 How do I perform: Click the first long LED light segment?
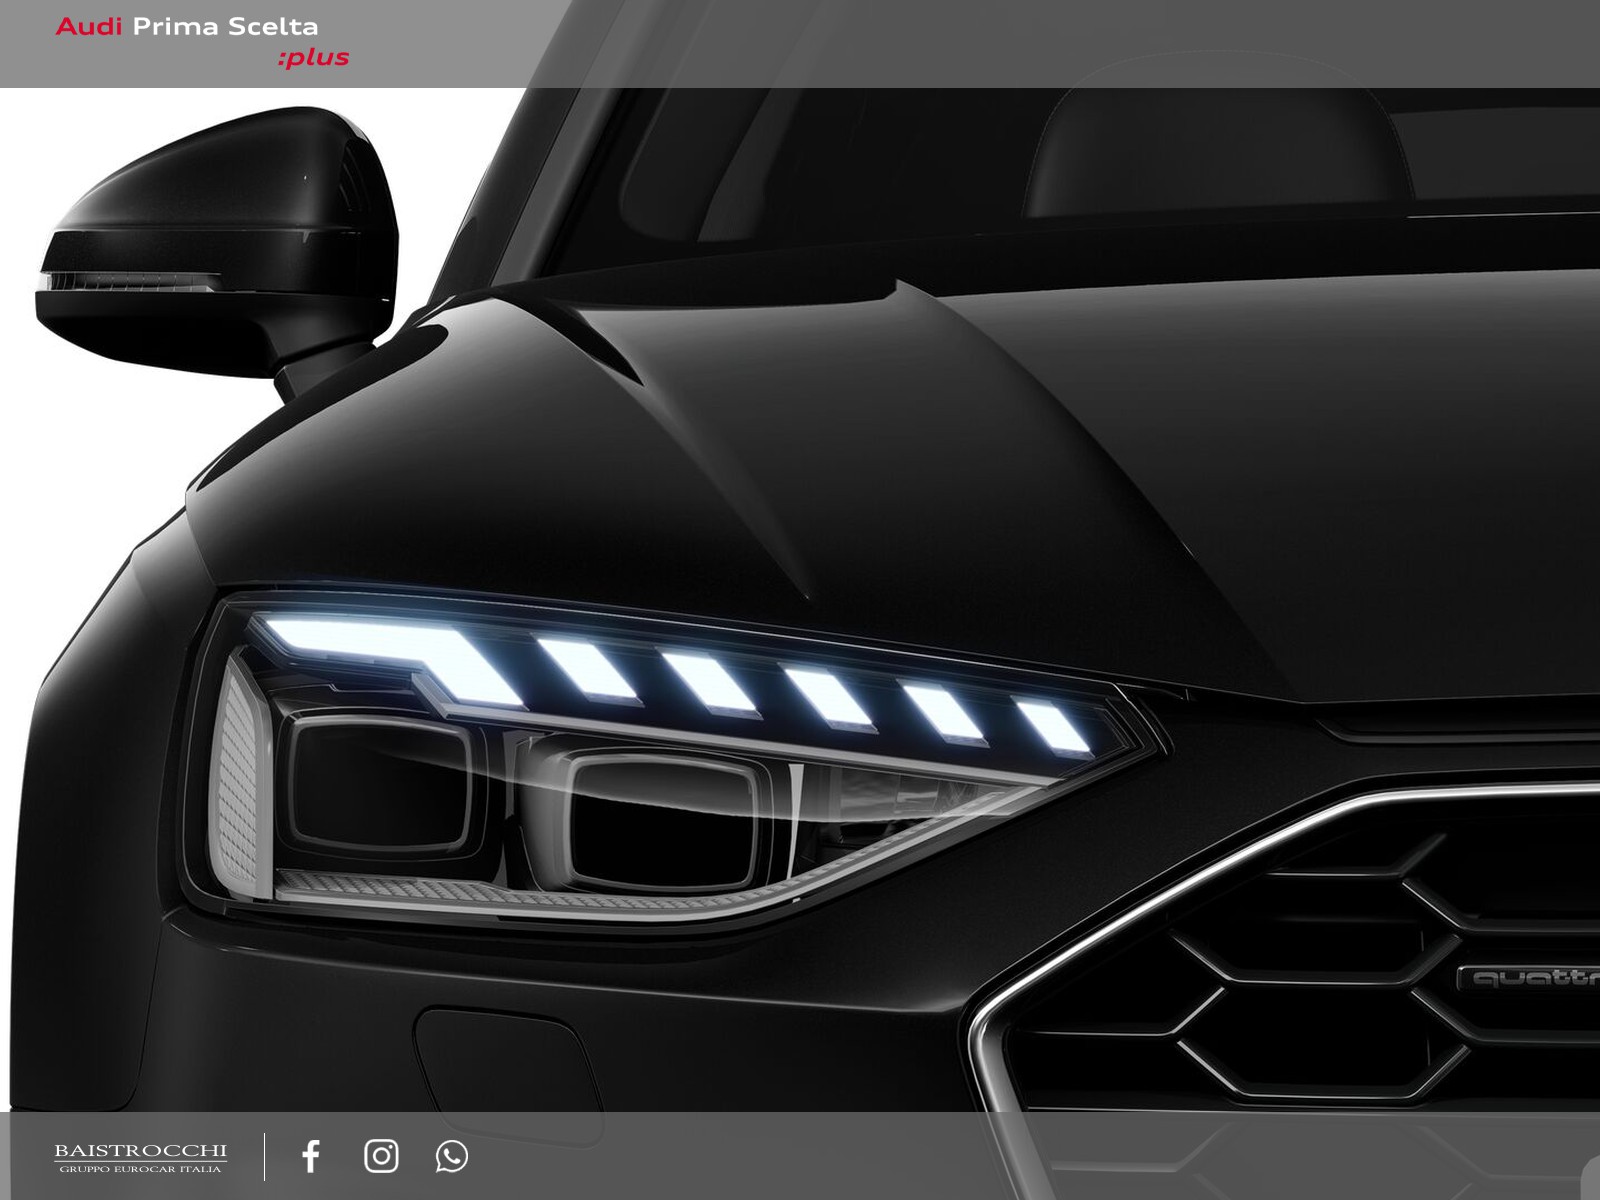coord(390,652)
